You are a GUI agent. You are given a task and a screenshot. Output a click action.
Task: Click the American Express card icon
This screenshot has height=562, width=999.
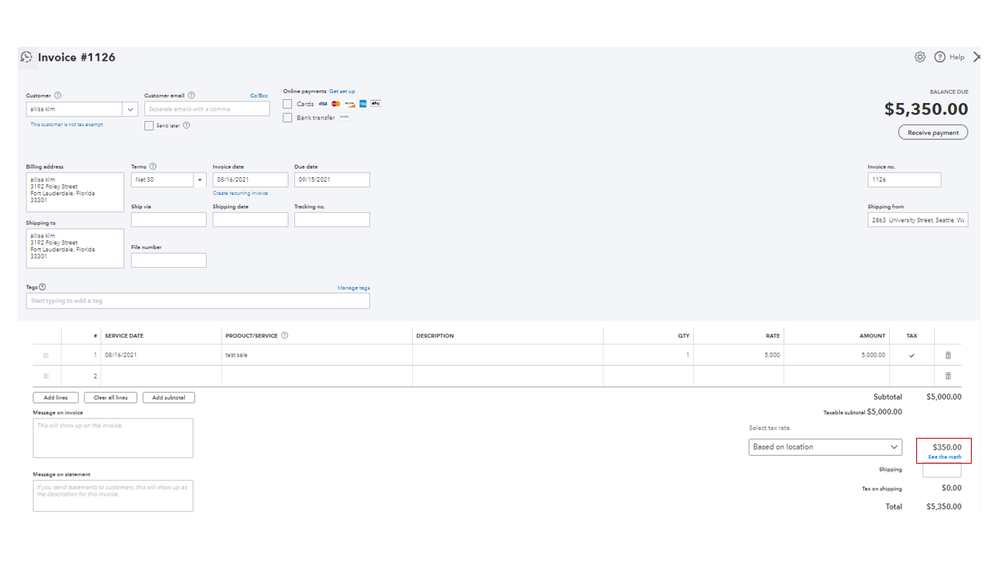363,104
